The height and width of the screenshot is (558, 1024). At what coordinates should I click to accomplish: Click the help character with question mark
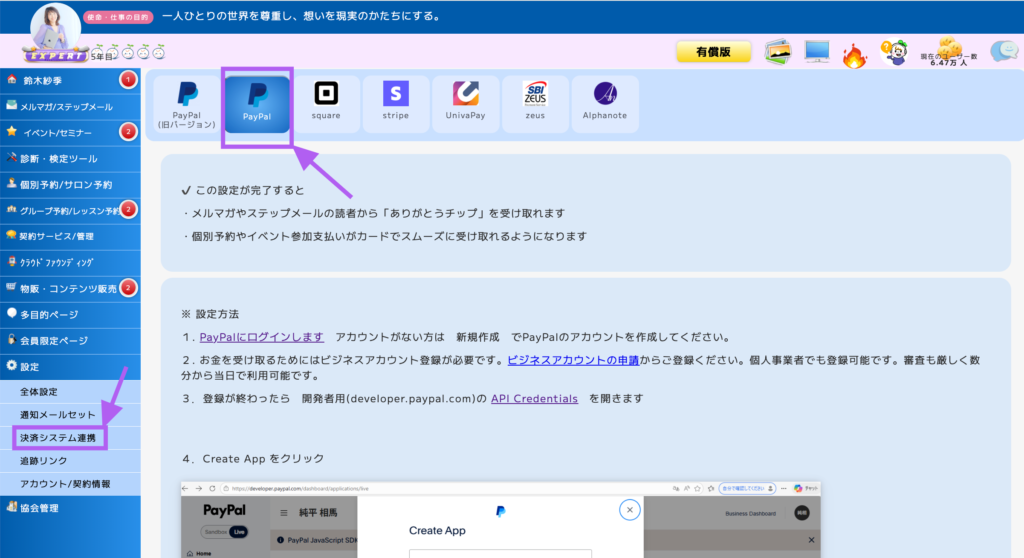pos(892,52)
